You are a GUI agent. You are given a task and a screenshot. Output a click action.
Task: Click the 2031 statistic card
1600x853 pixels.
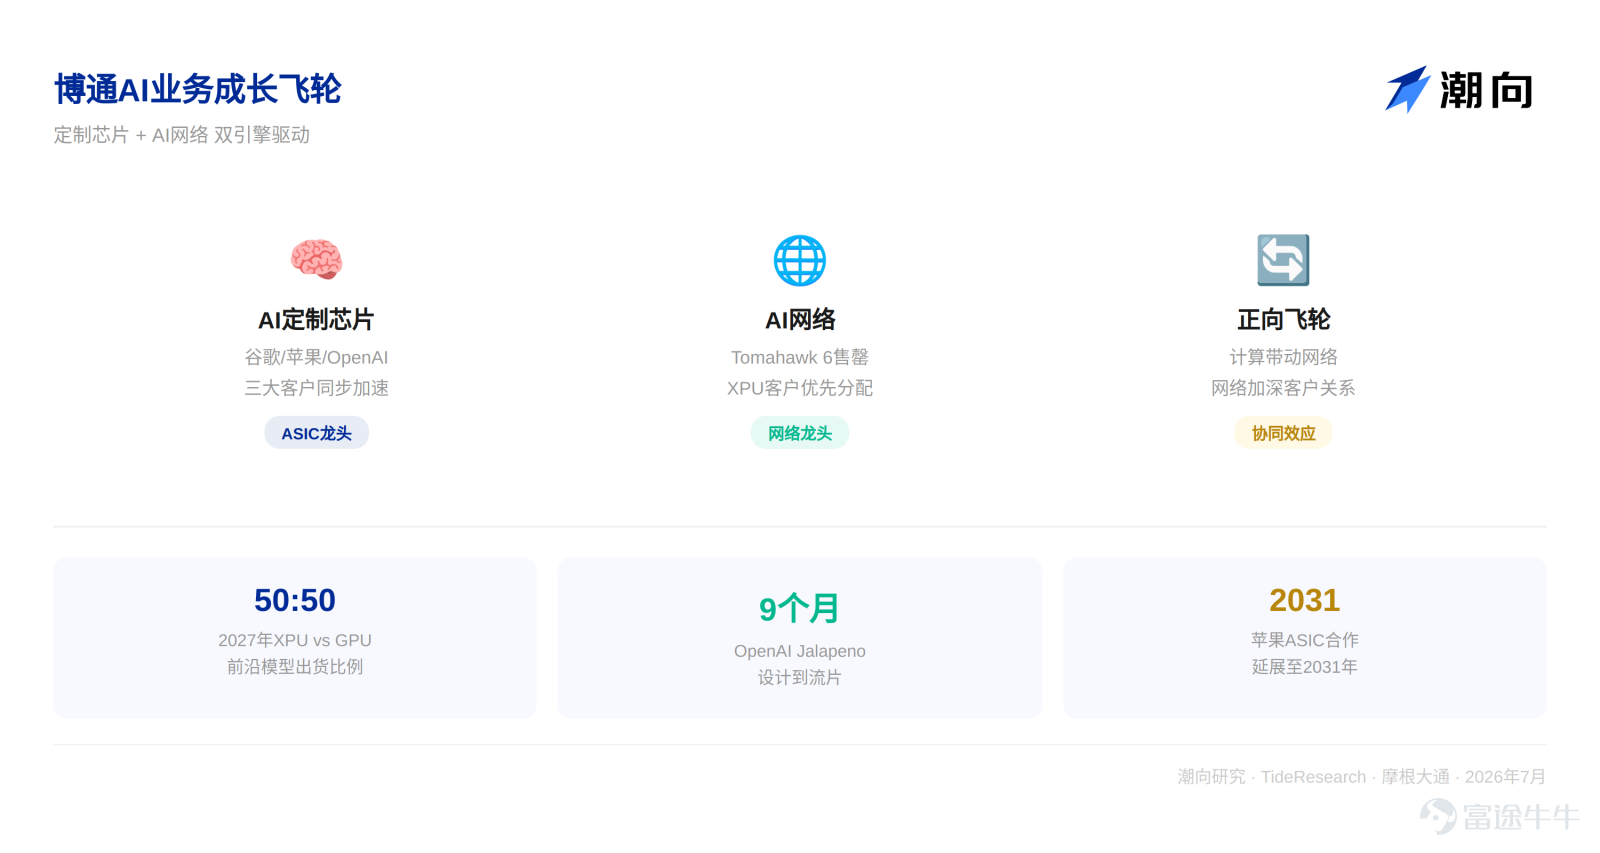(x=1305, y=637)
